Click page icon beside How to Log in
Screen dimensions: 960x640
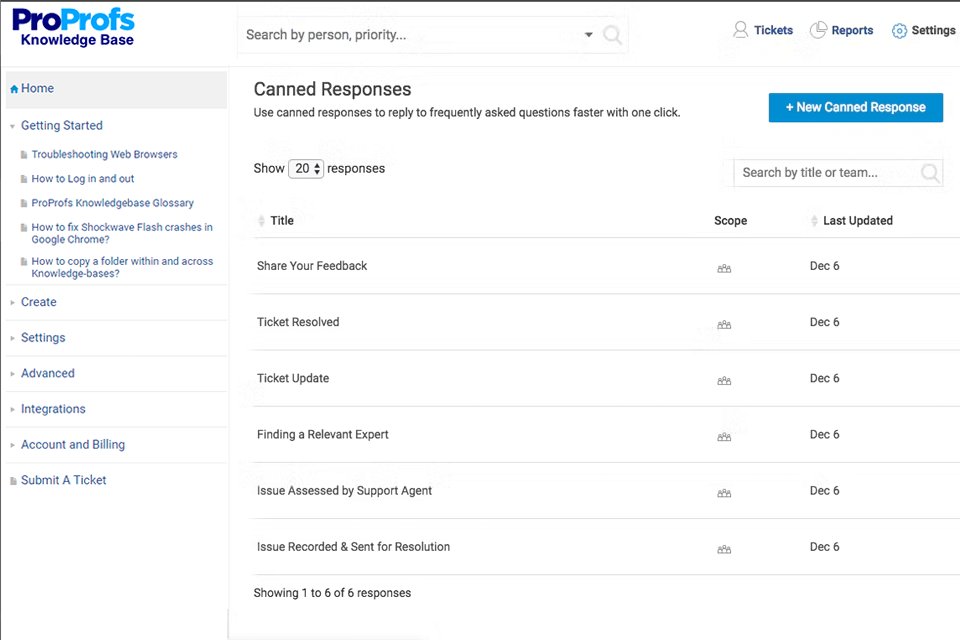[24, 179]
